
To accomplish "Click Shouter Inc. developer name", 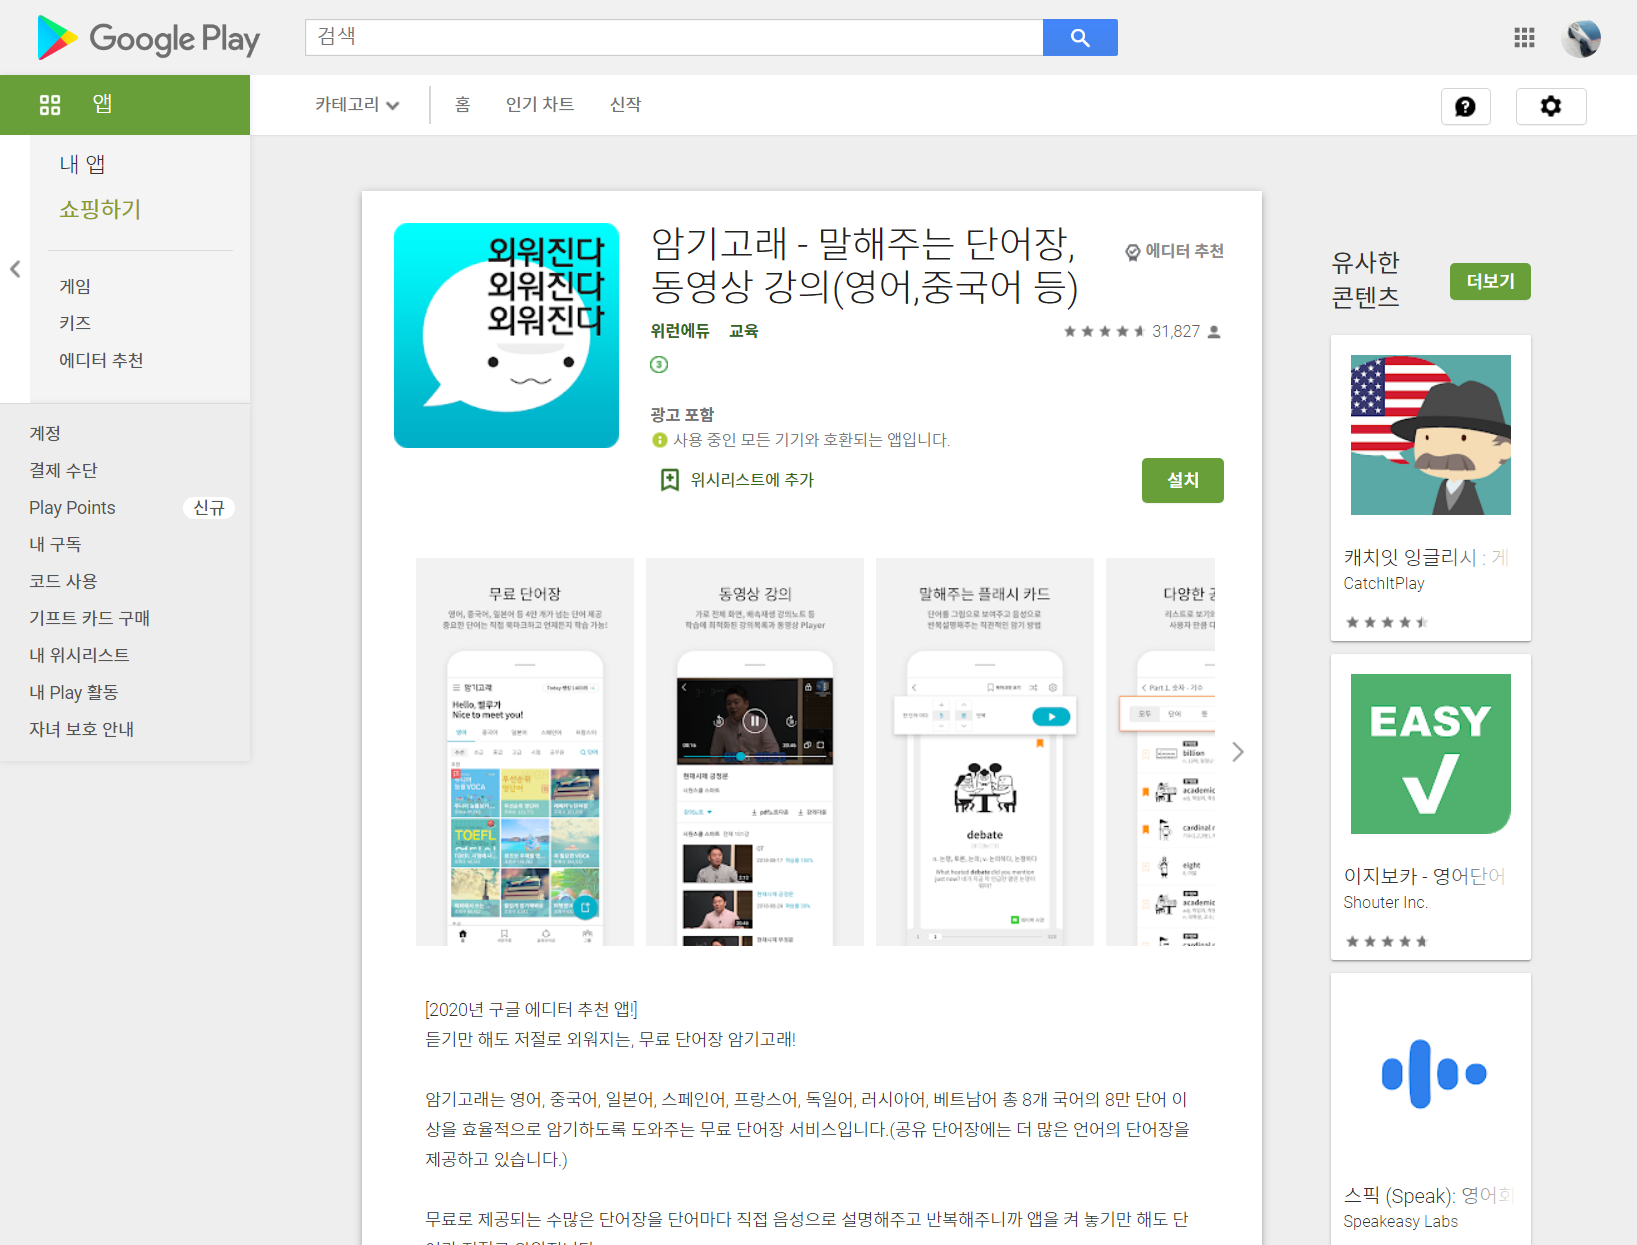I will point(1385,902).
